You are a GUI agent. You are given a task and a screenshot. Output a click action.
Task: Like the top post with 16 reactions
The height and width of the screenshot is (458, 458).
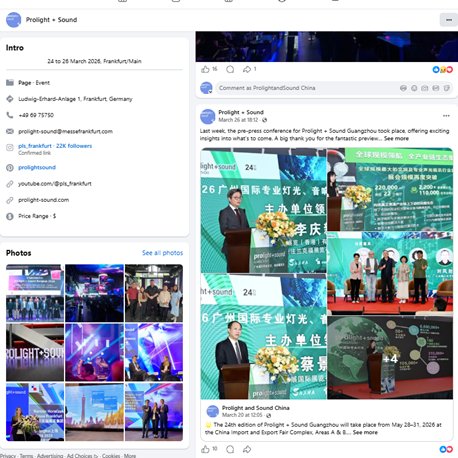coord(205,69)
